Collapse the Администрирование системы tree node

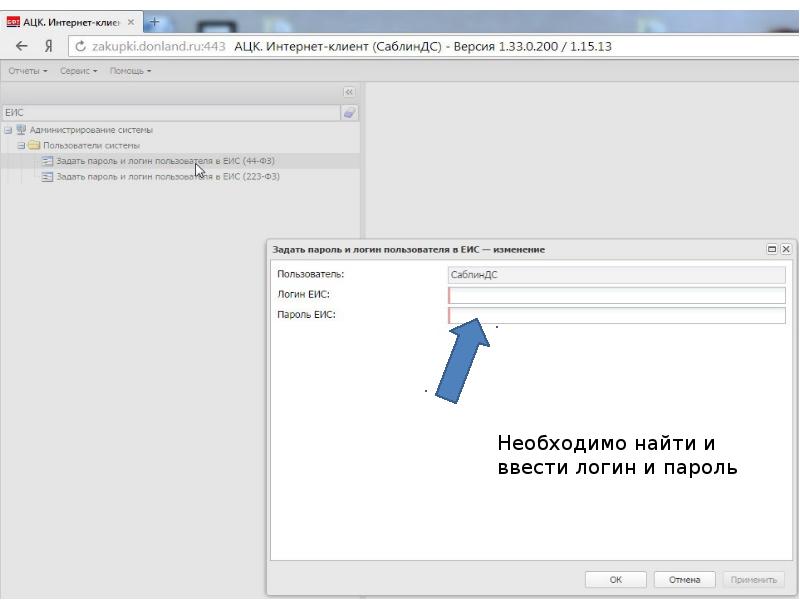(8, 130)
